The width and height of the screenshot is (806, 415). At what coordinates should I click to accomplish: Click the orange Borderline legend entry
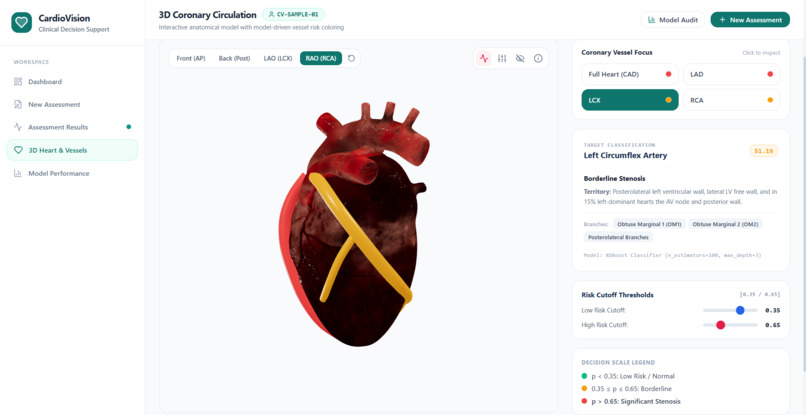click(626, 389)
